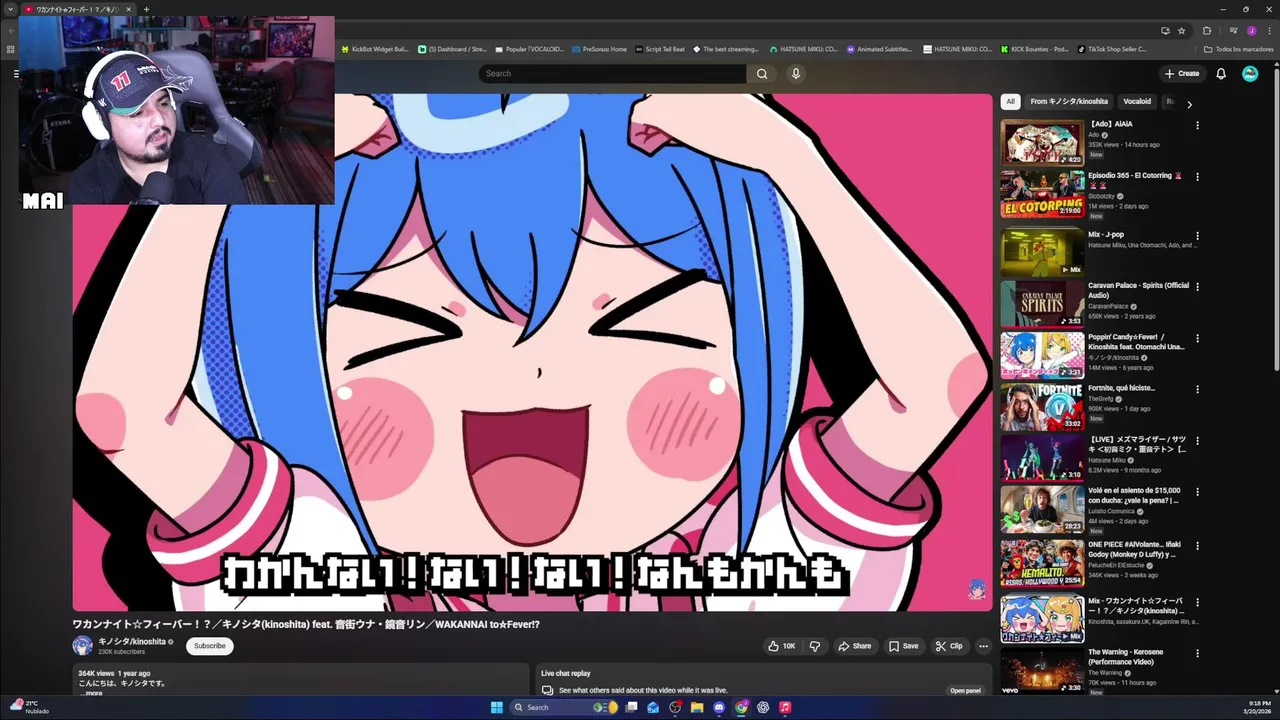Open Chrome taskbar icon

click(x=741, y=707)
